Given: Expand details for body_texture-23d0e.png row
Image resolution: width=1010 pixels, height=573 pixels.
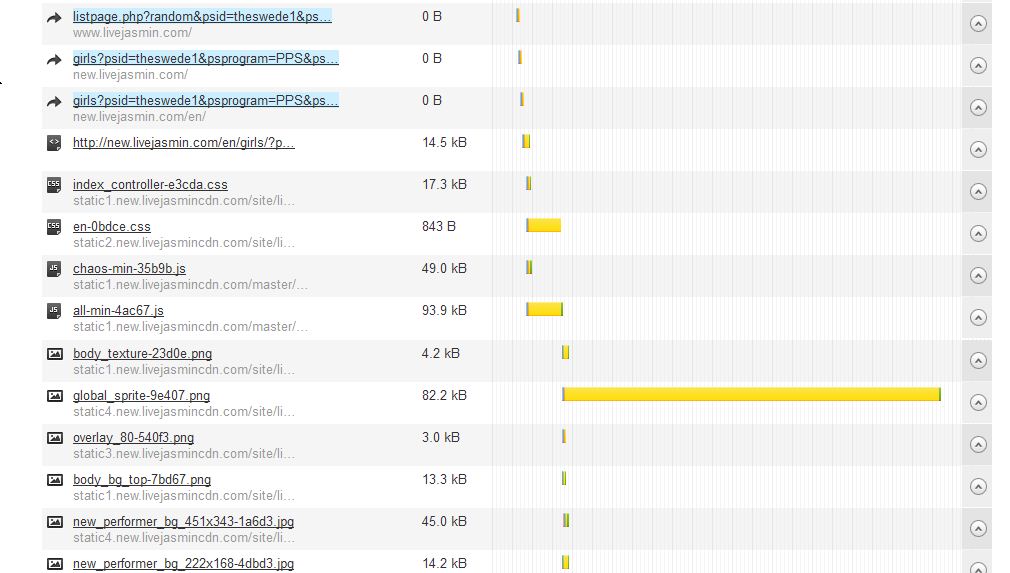Looking at the screenshot, I should [978, 360].
